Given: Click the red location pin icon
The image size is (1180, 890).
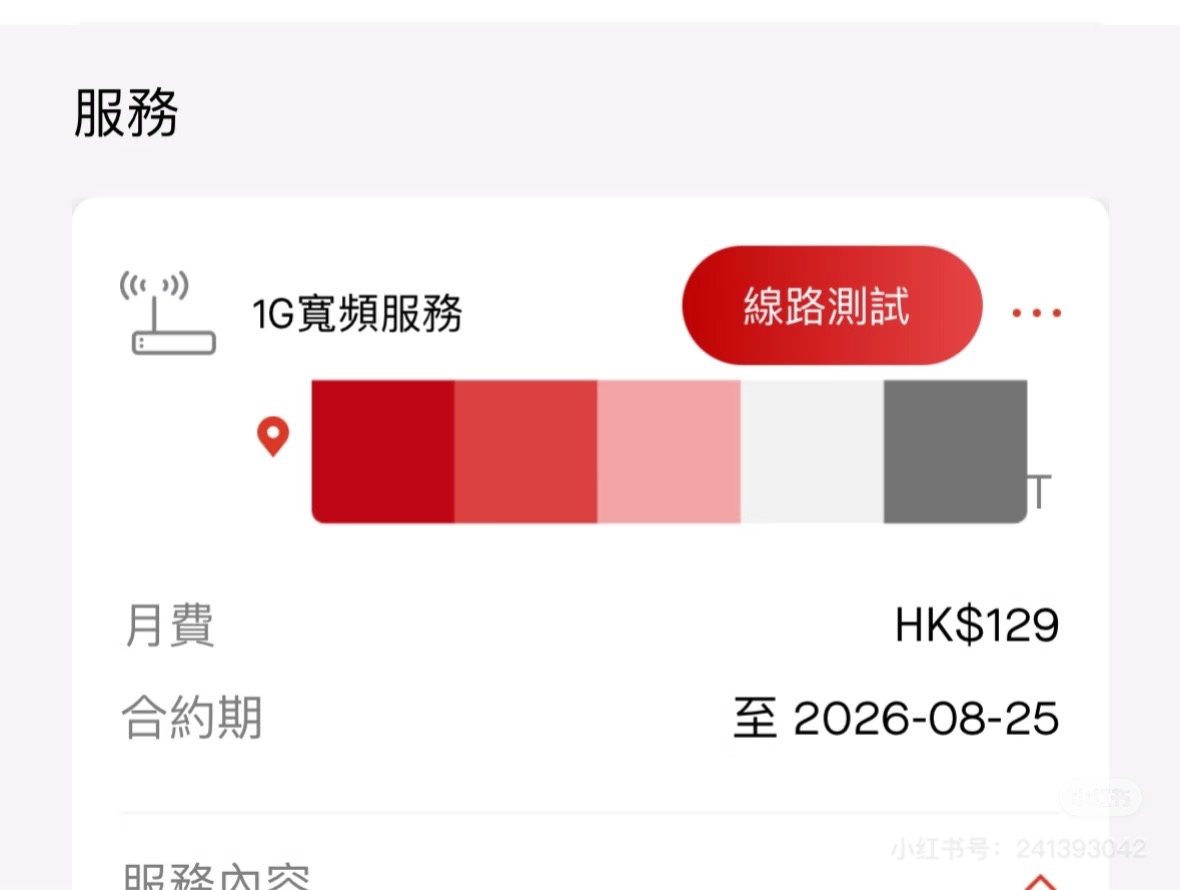Looking at the screenshot, I should [271, 436].
